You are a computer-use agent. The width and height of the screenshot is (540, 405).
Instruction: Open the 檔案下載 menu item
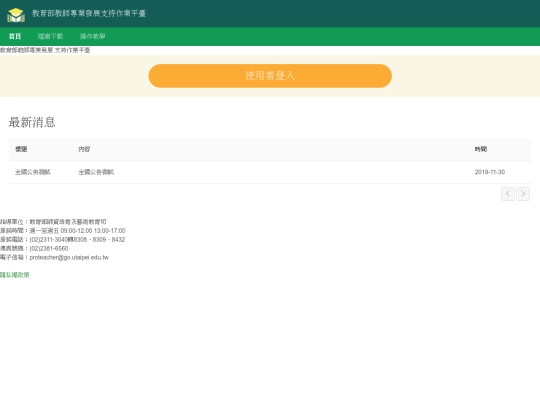pos(50,36)
